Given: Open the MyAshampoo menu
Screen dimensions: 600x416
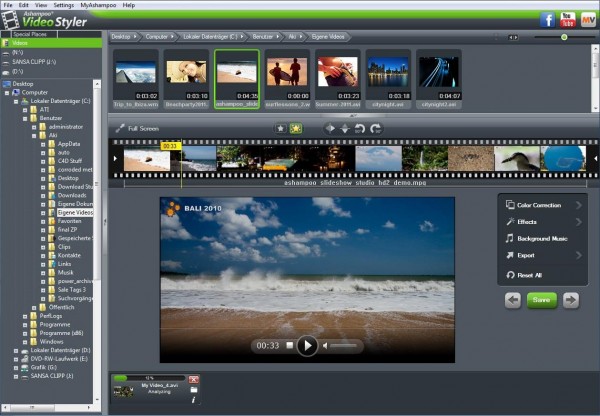Looking at the screenshot, I should click(98, 5).
